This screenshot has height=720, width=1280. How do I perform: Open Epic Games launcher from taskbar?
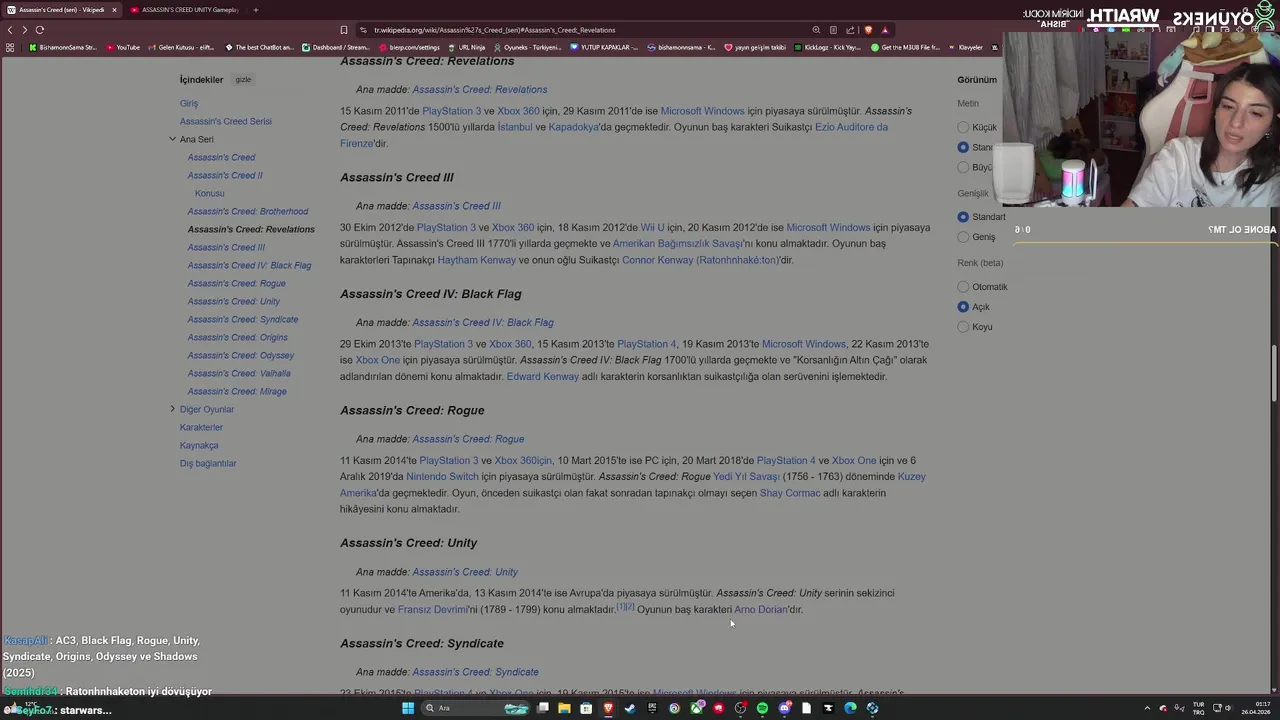(652, 708)
